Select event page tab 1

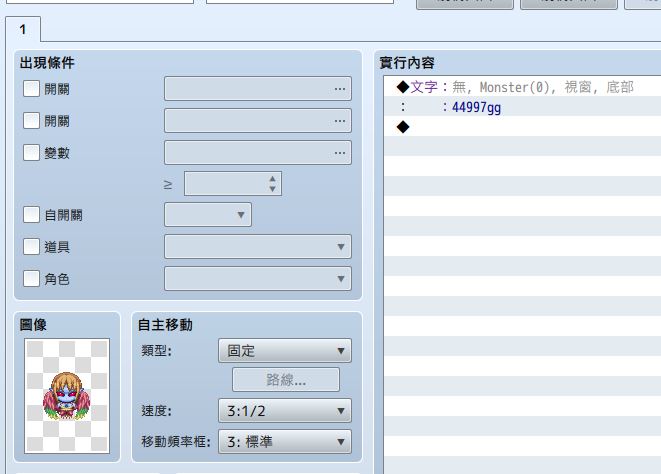(x=23, y=29)
